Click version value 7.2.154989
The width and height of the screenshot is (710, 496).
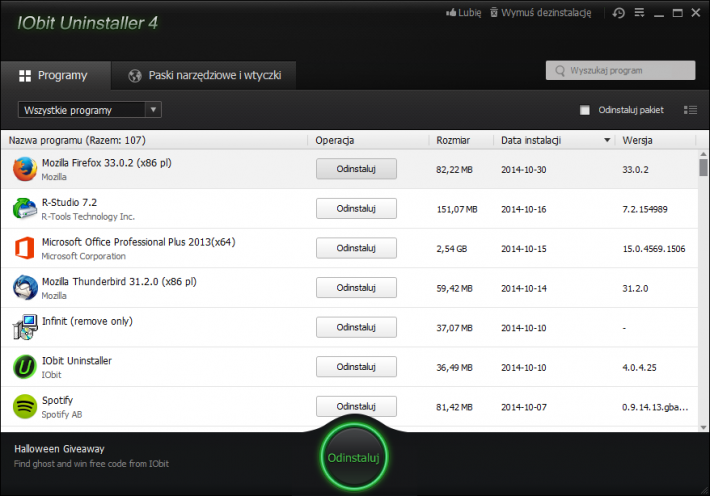point(645,209)
